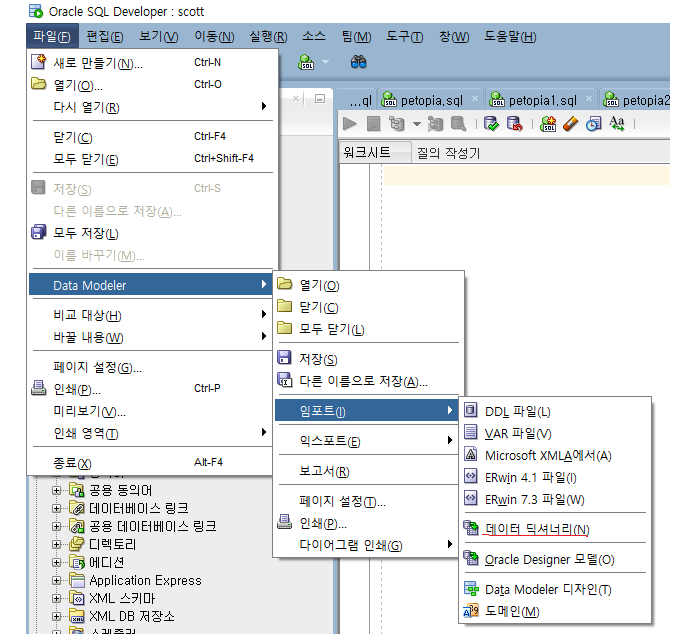
Task: Select Microsoft XMLA에서(A) import option
Action: (x=555, y=456)
